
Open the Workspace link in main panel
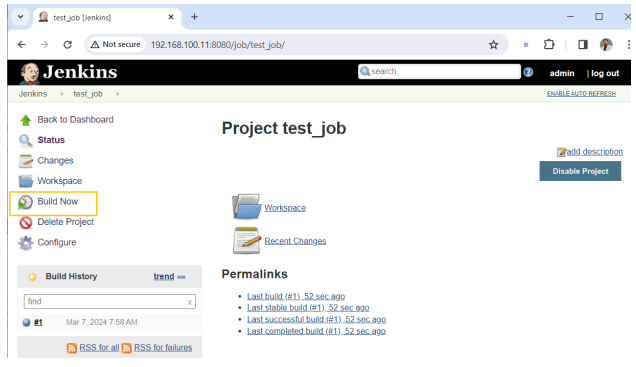tap(285, 208)
